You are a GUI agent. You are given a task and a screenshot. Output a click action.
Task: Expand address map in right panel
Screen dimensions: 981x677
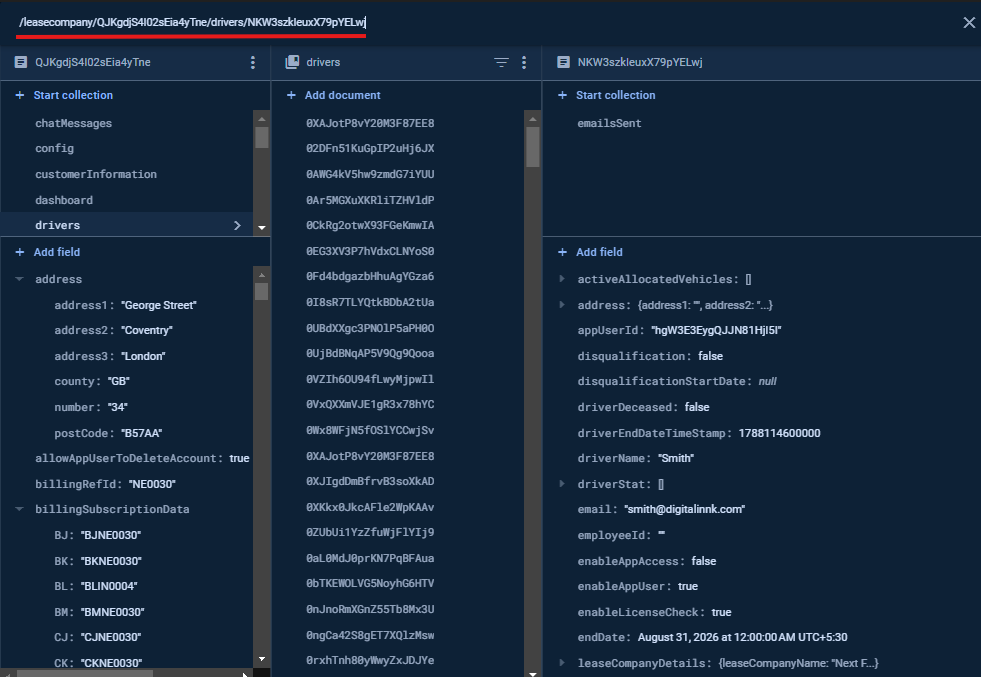[562, 305]
